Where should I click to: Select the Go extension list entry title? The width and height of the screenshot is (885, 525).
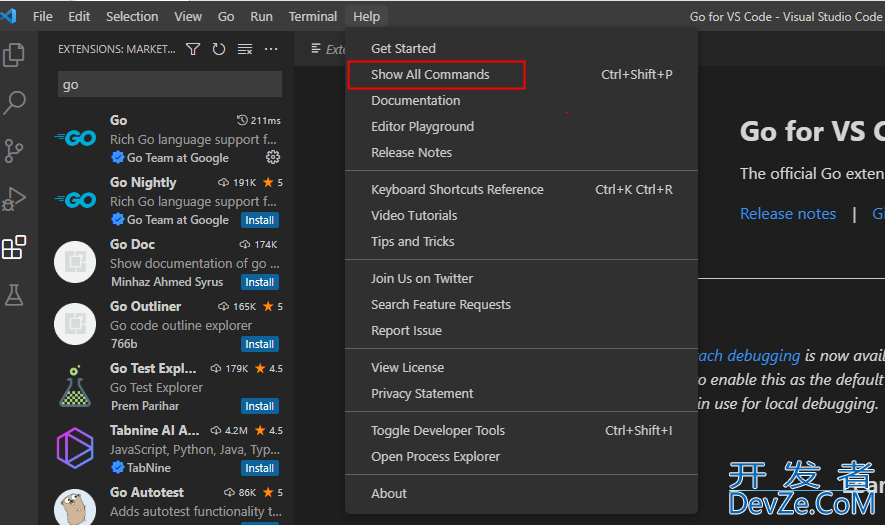tap(119, 120)
